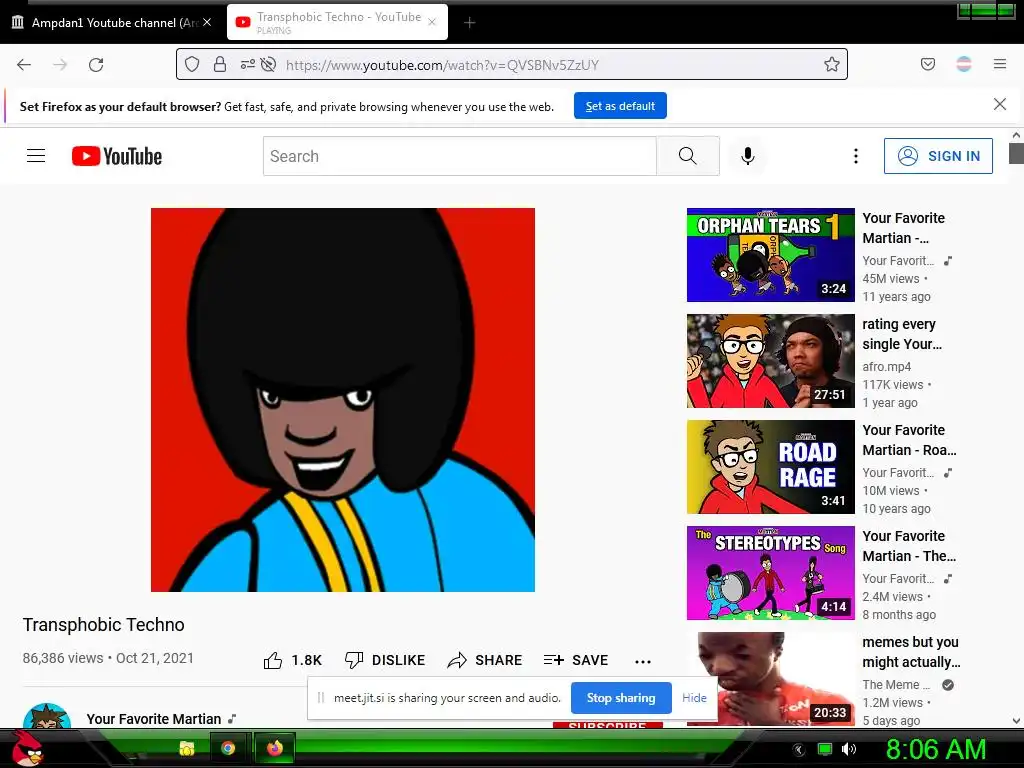Open more actions ellipsis under video
This screenshot has height=768, width=1024.
[643, 661]
